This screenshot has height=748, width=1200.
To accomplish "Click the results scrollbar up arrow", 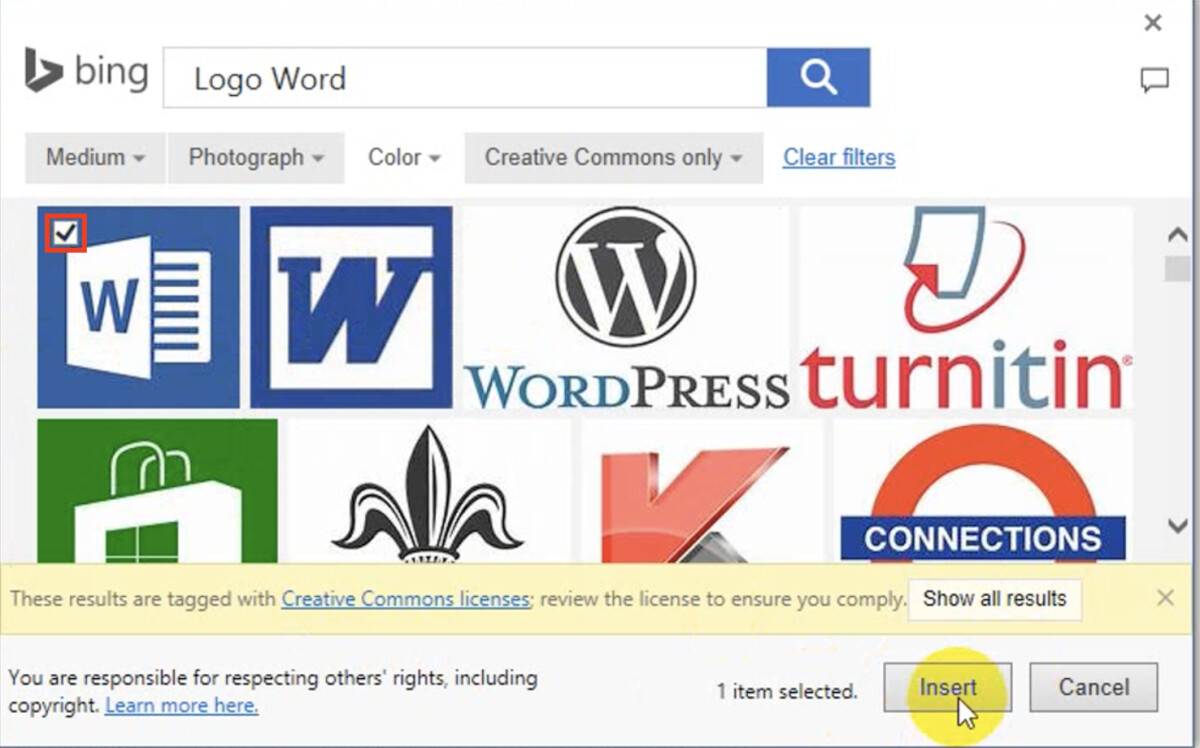I will [x=1177, y=235].
